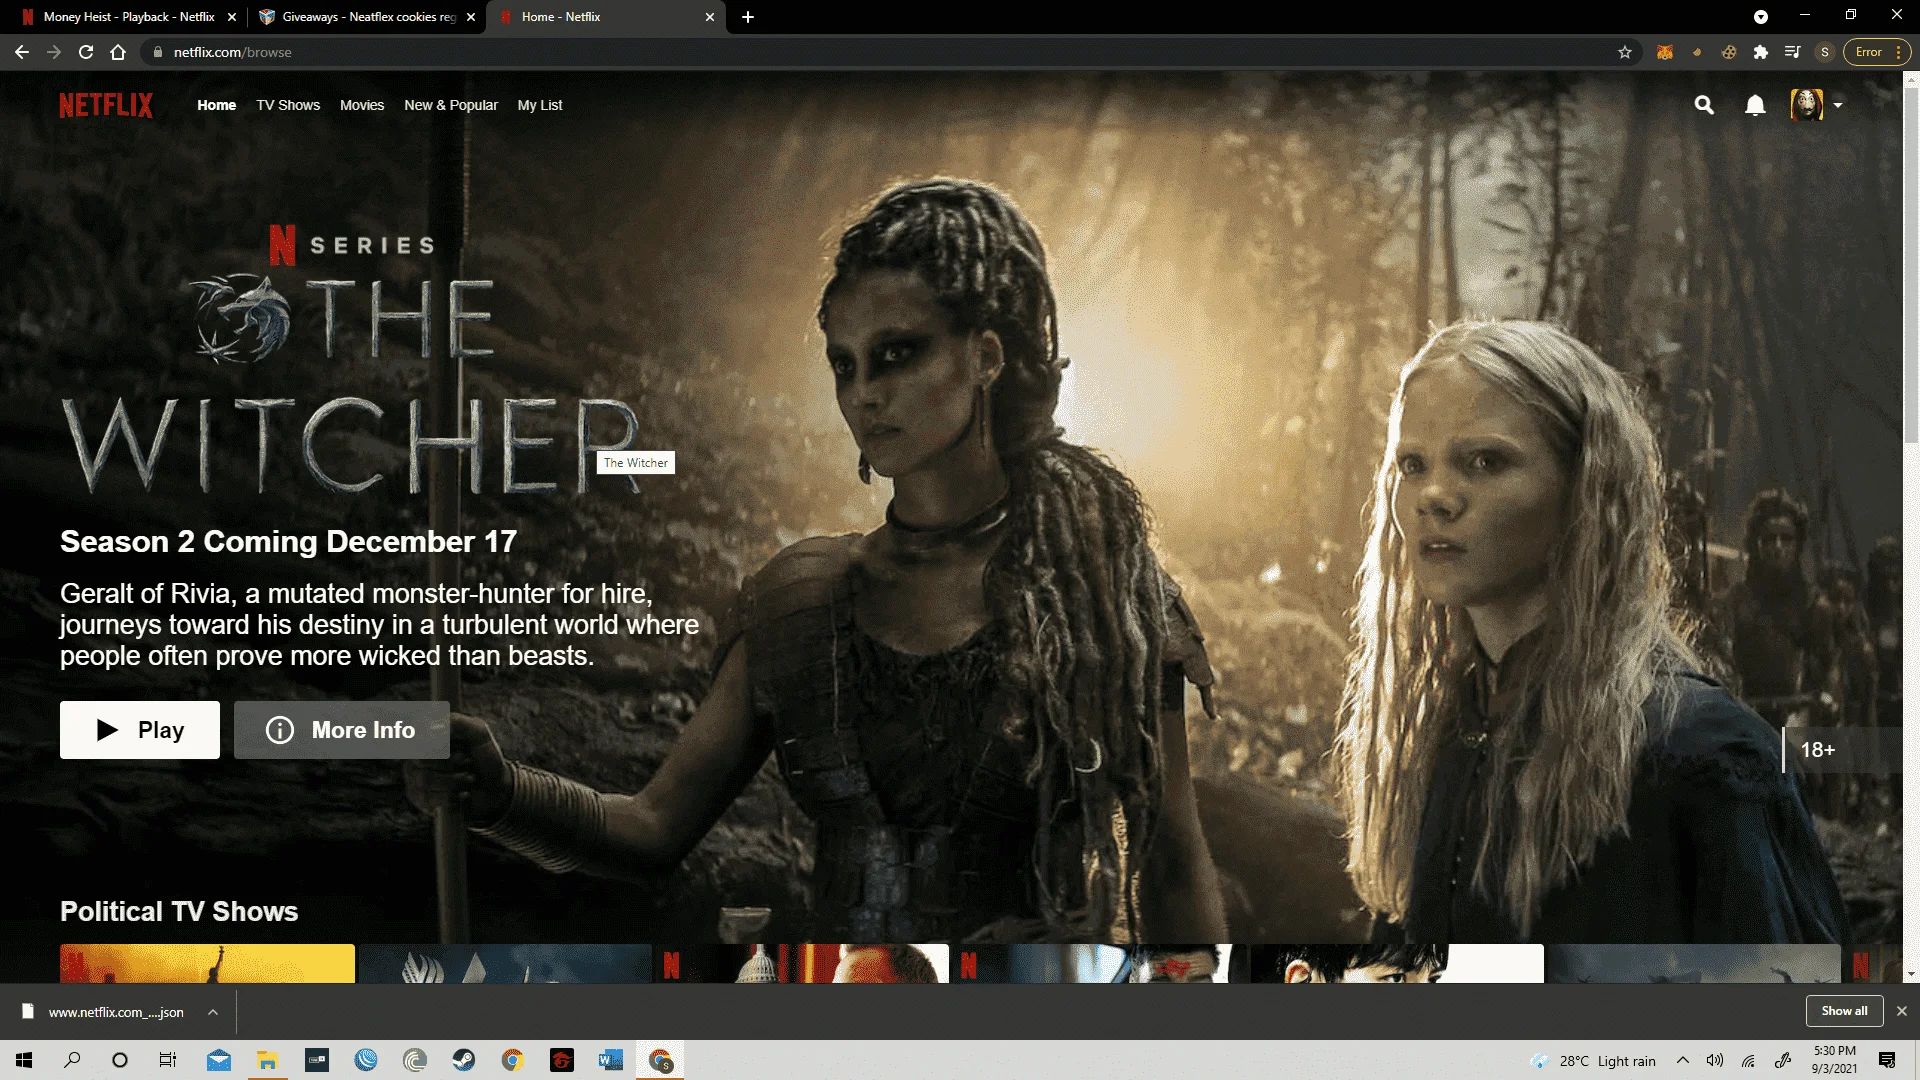Select the first yellow thumbnail in Political TV Shows
Viewport: 1920px width, 1080px height.
pos(207,964)
